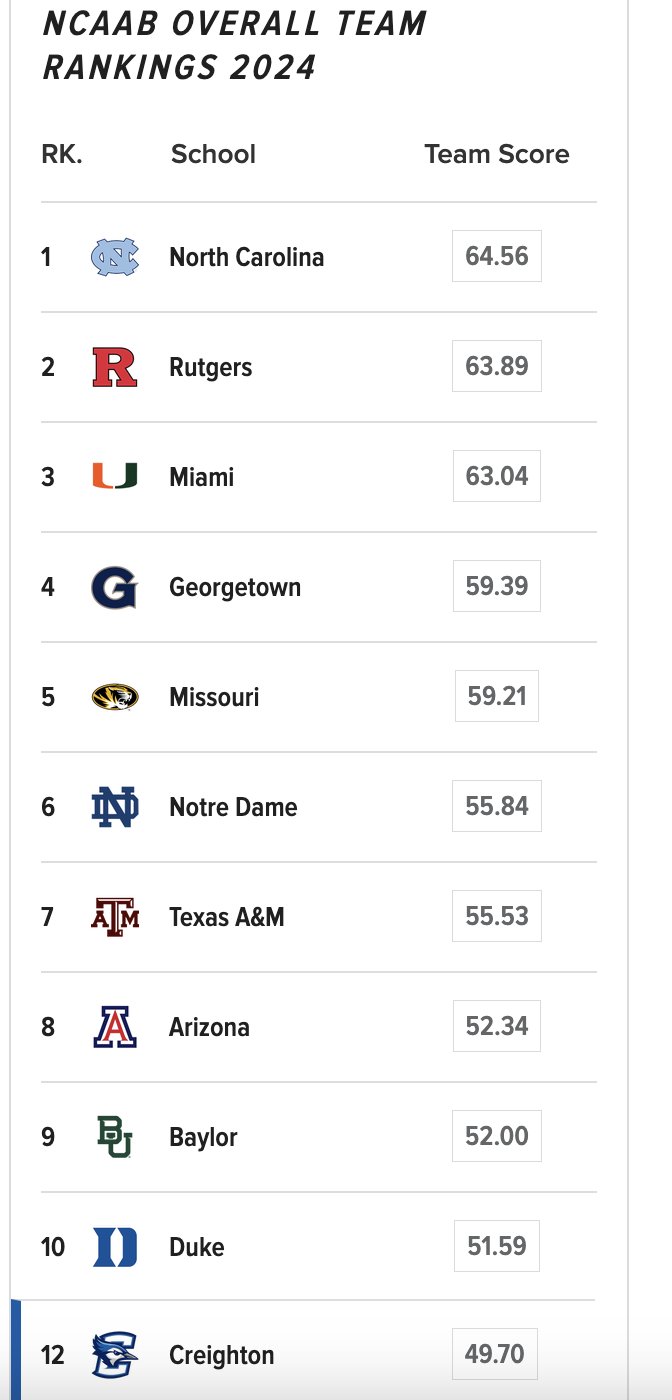Click the 64.56 team score box
The image size is (672, 1400).
point(497,256)
